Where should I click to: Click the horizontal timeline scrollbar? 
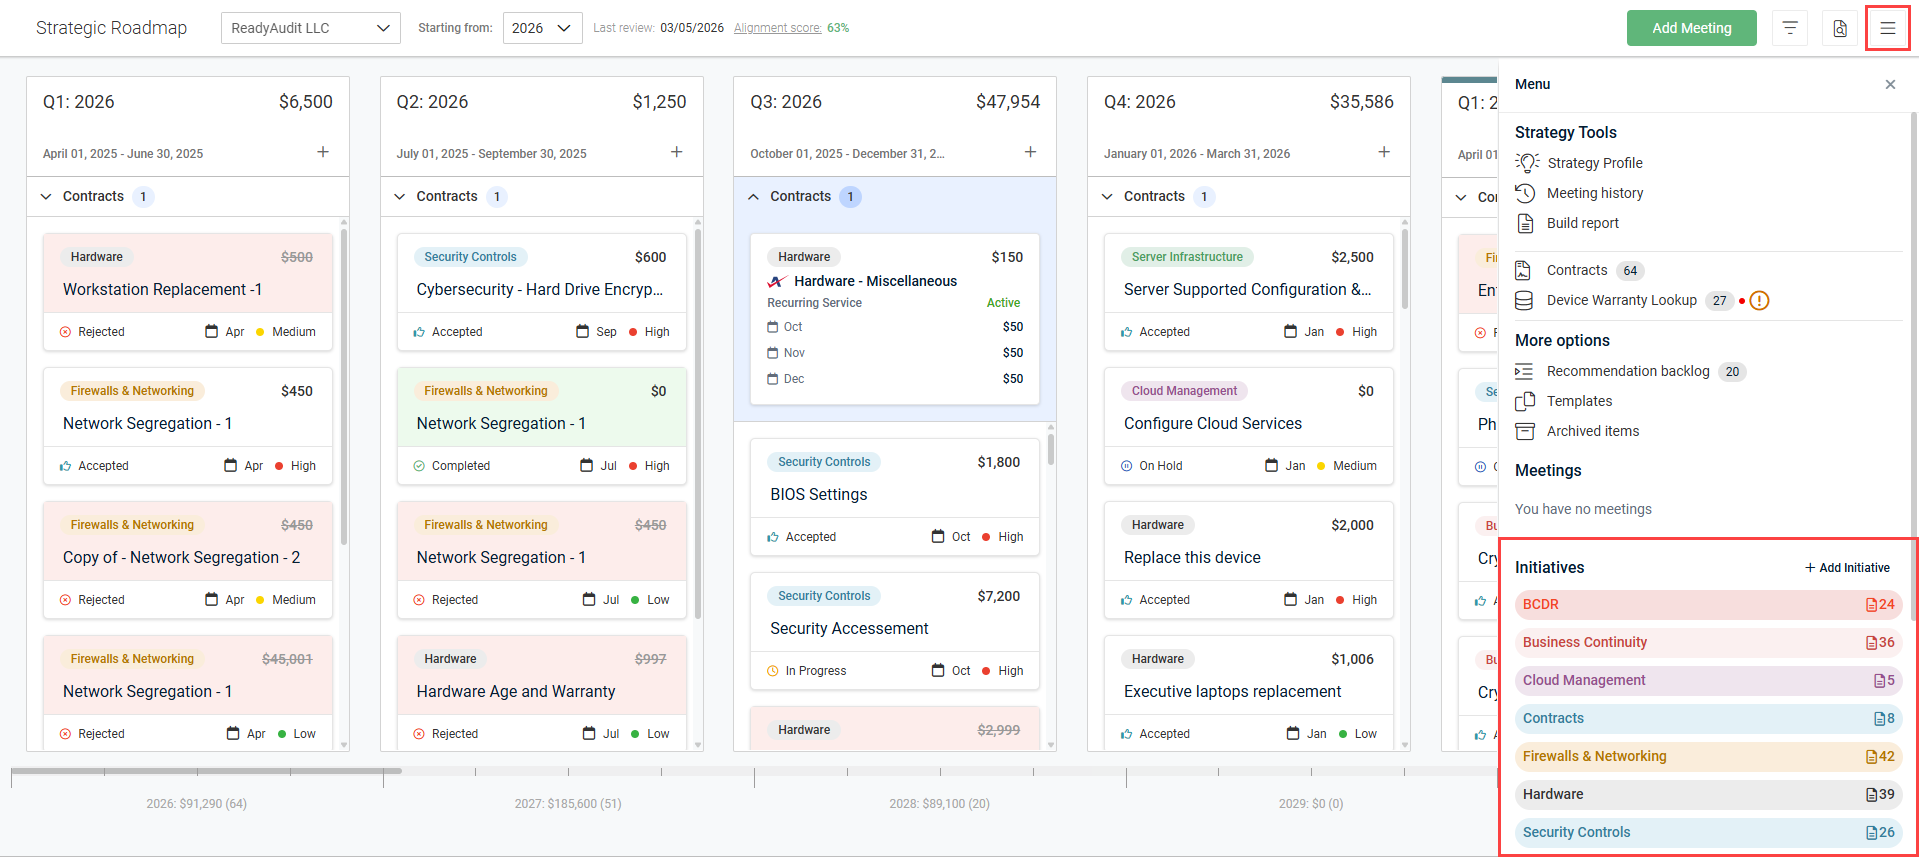coord(207,771)
